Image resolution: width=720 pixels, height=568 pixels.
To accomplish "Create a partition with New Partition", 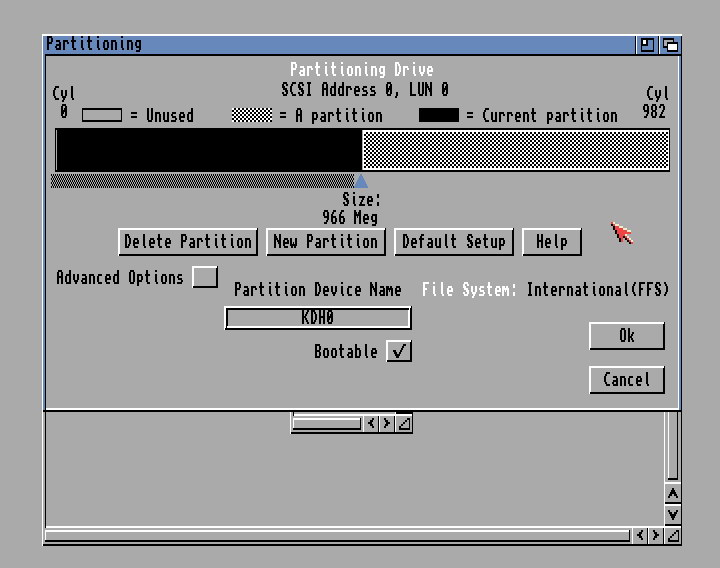I will (325, 242).
